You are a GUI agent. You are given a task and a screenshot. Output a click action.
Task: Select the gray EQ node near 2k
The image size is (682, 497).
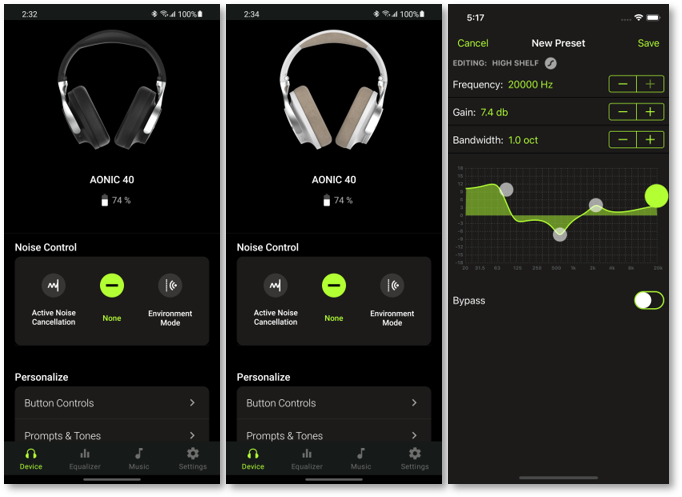pyautogui.click(x=595, y=205)
